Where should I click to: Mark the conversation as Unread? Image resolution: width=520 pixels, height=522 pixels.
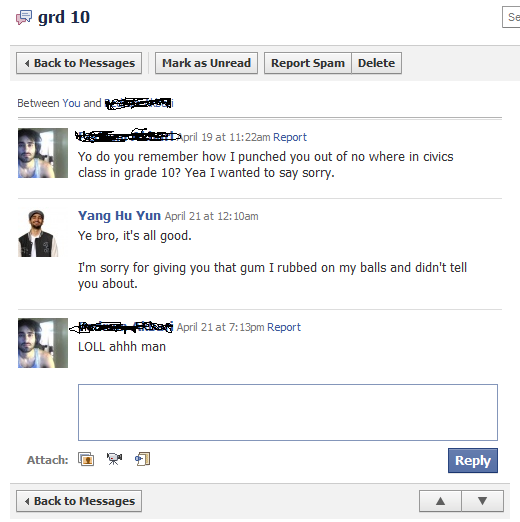[206, 63]
